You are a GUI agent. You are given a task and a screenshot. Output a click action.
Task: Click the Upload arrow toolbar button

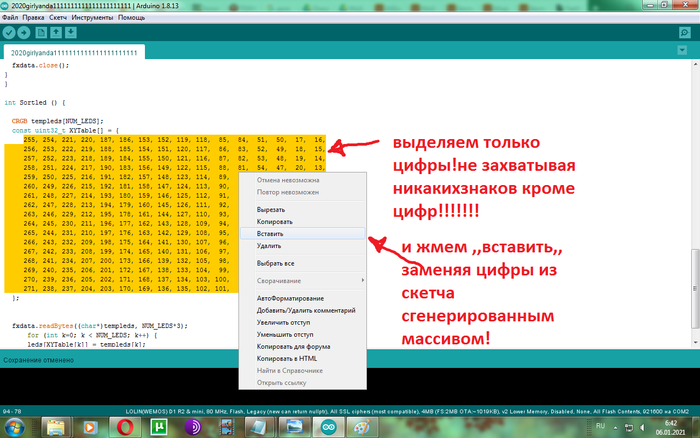coord(24,33)
